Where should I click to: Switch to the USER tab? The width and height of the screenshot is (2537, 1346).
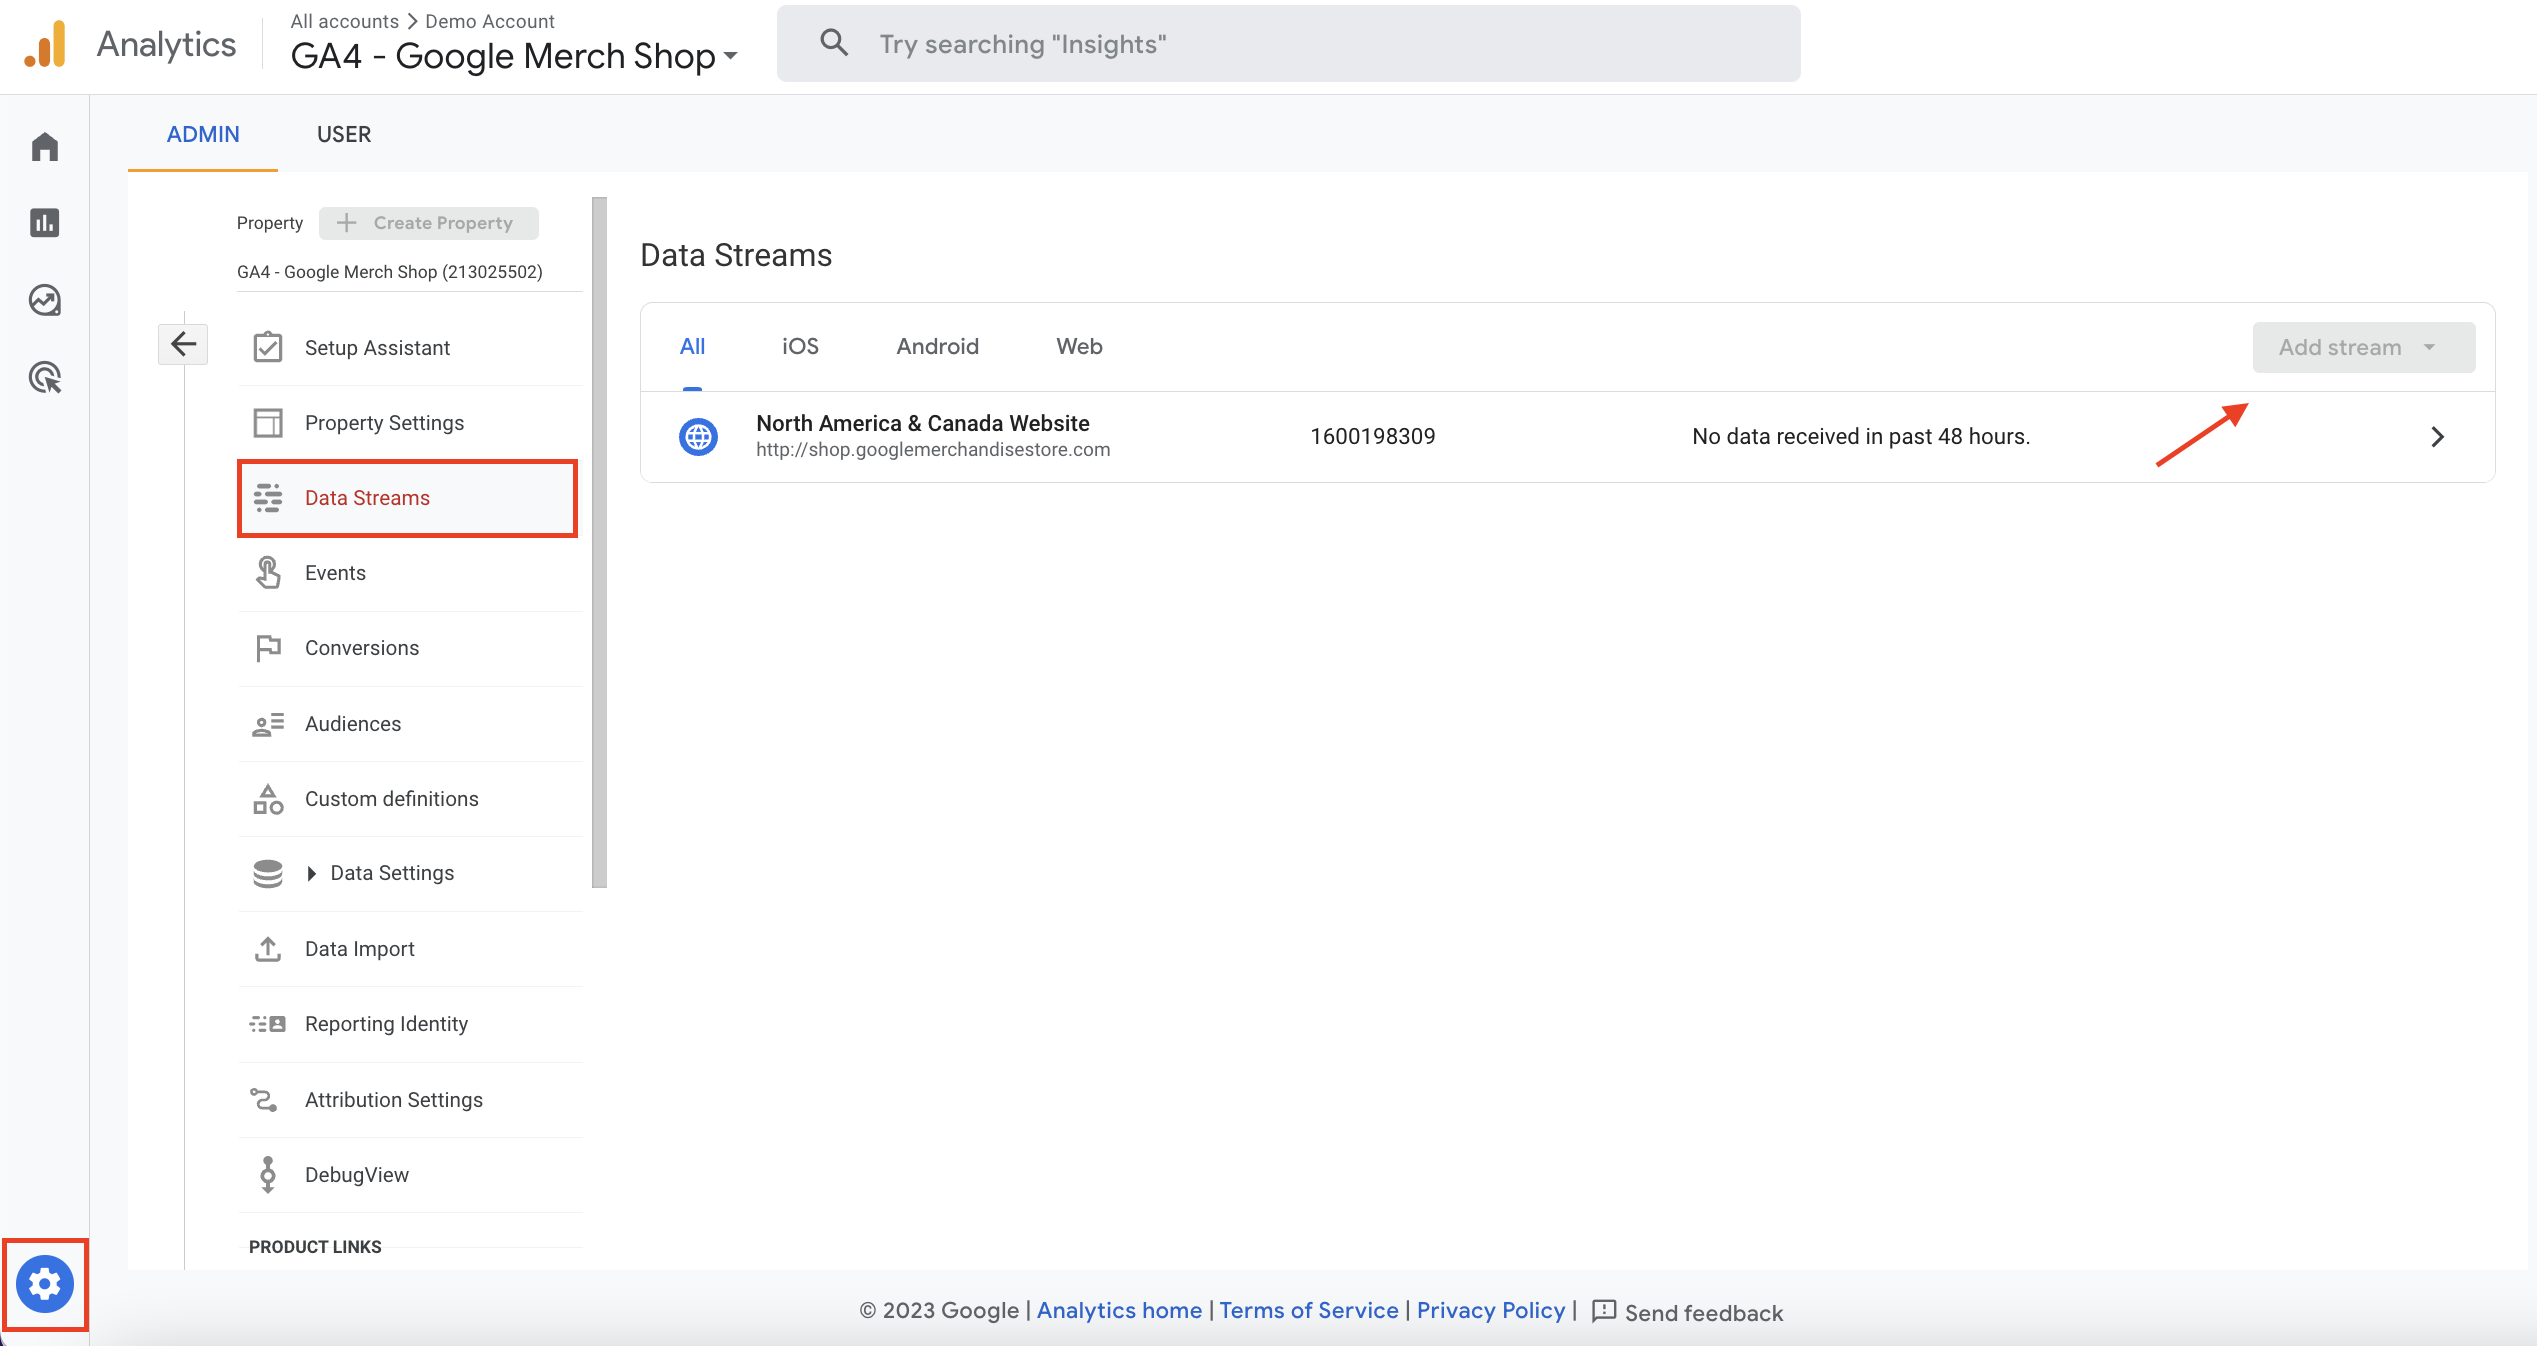point(344,134)
